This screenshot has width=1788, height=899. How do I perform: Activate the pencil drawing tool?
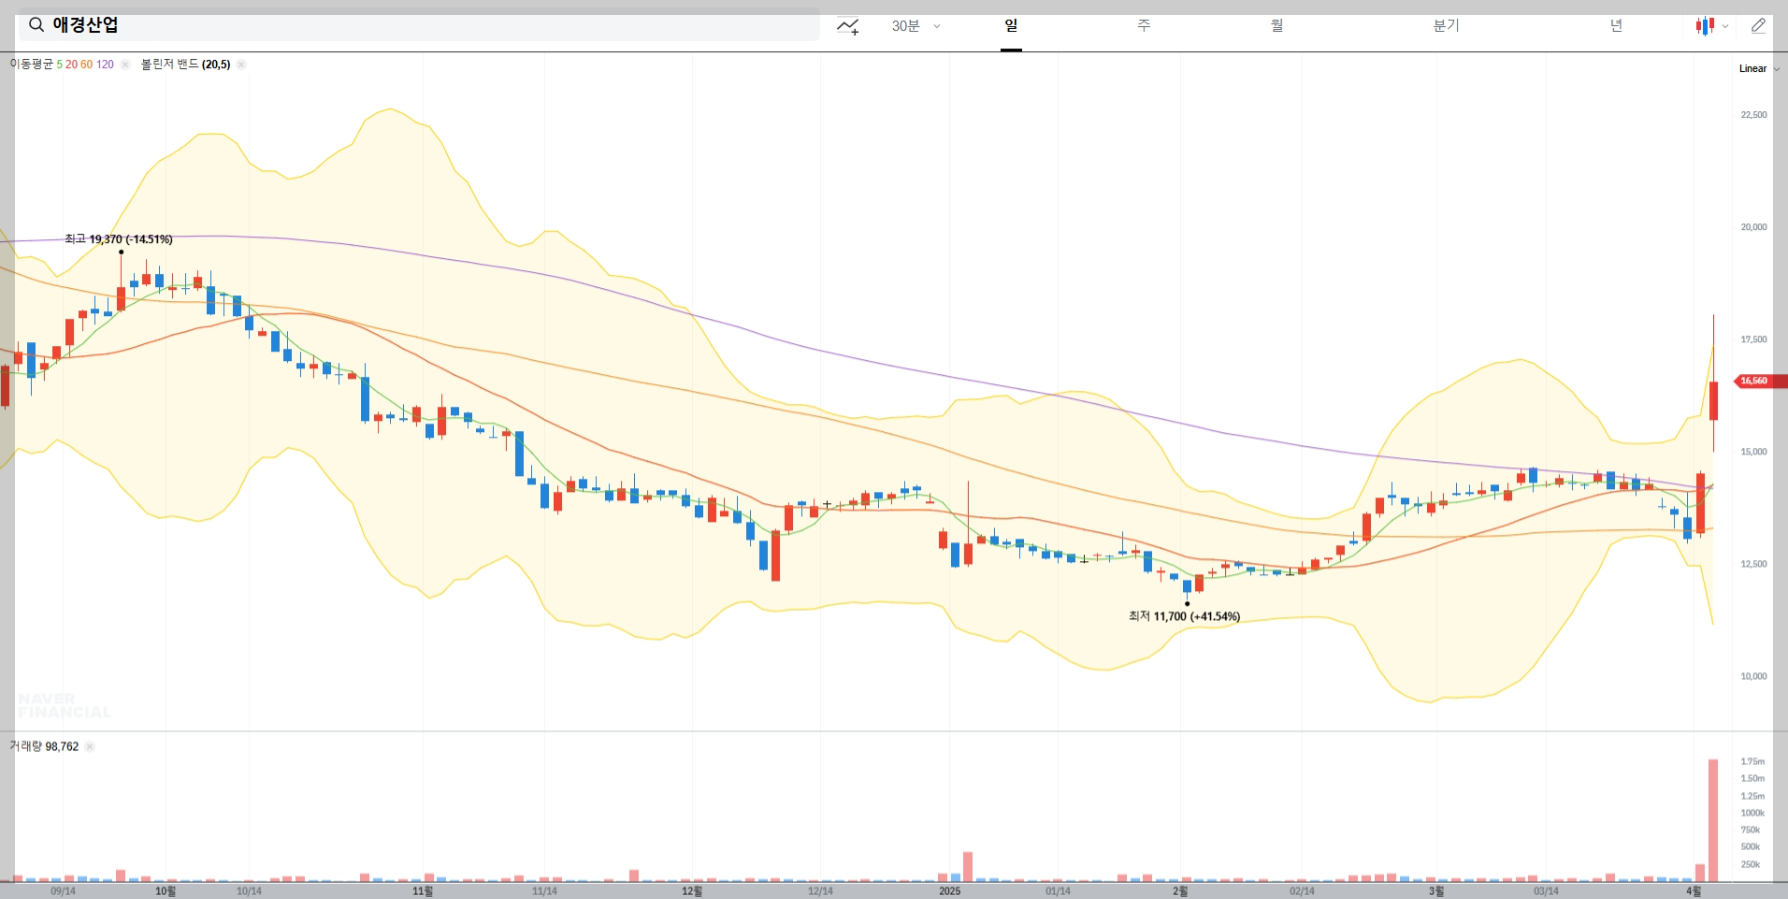(1758, 26)
